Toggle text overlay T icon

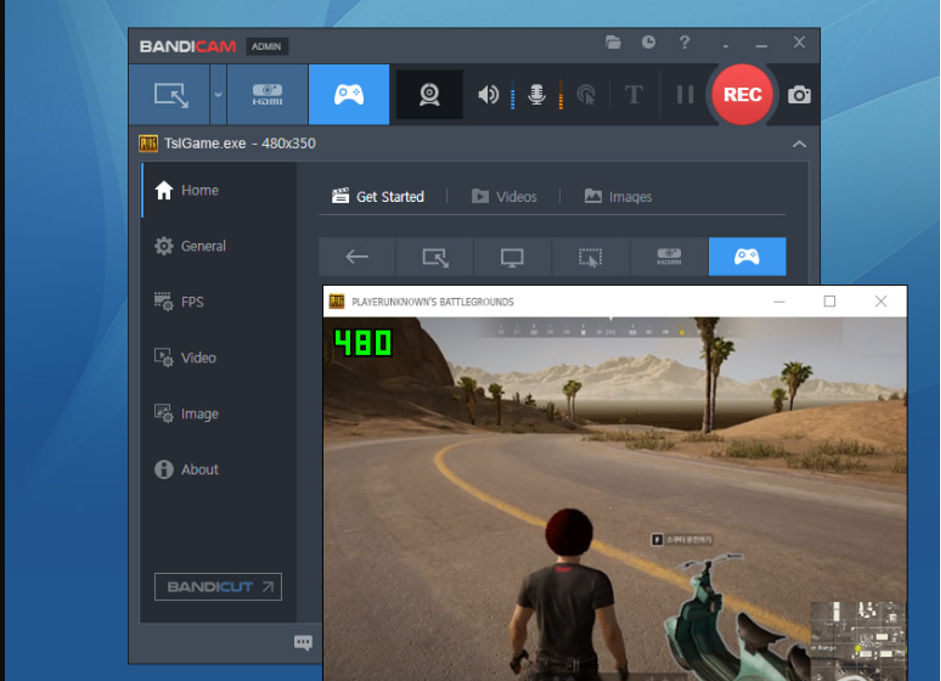point(633,95)
